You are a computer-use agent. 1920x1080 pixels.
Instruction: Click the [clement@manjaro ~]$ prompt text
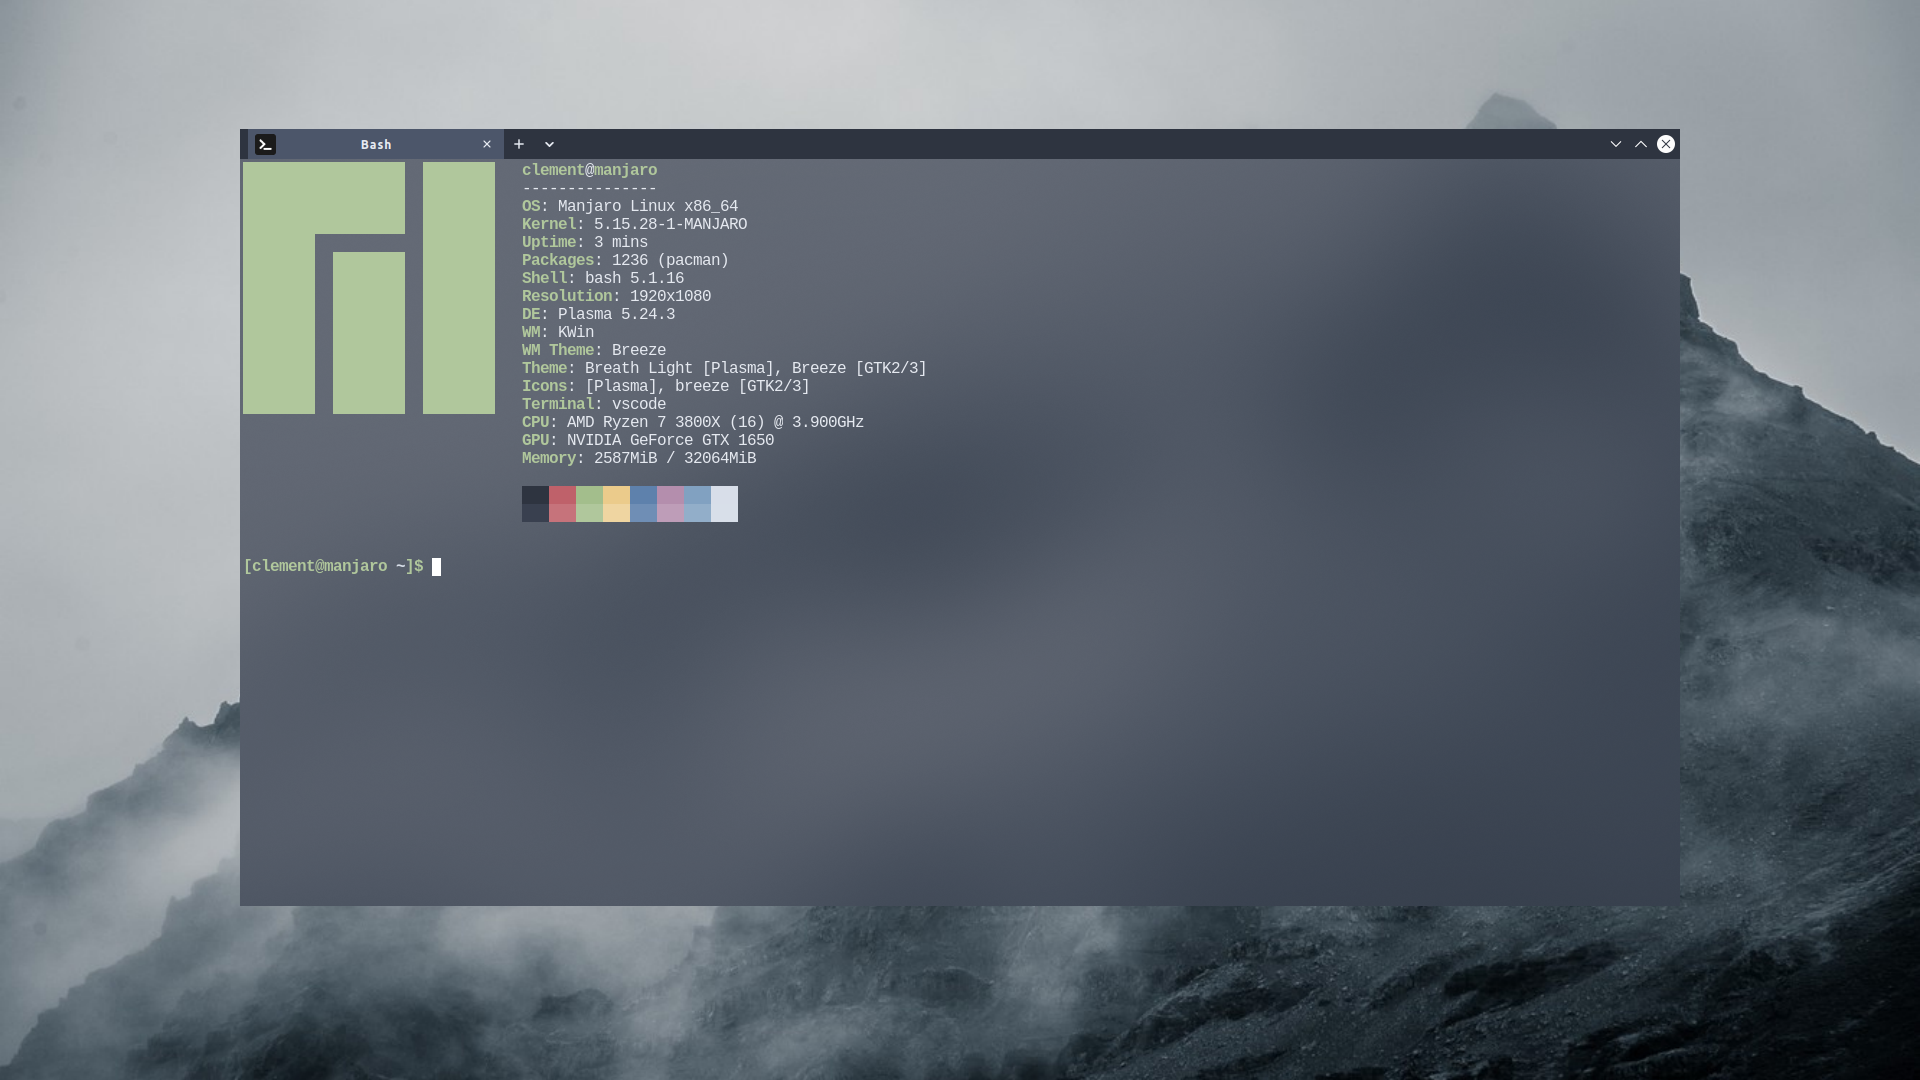click(x=333, y=567)
